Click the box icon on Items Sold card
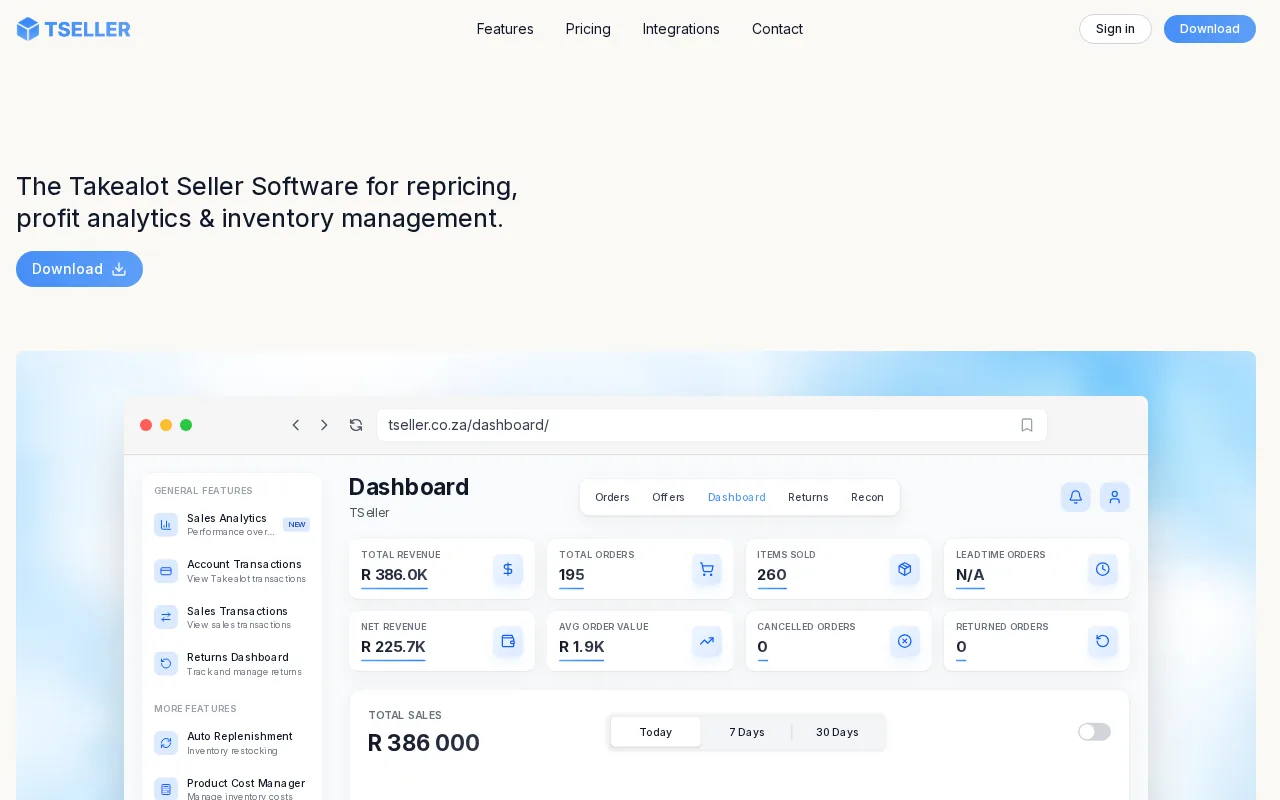Image resolution: width=1280 pixels, height=800 pixels. tap(905, 569)
